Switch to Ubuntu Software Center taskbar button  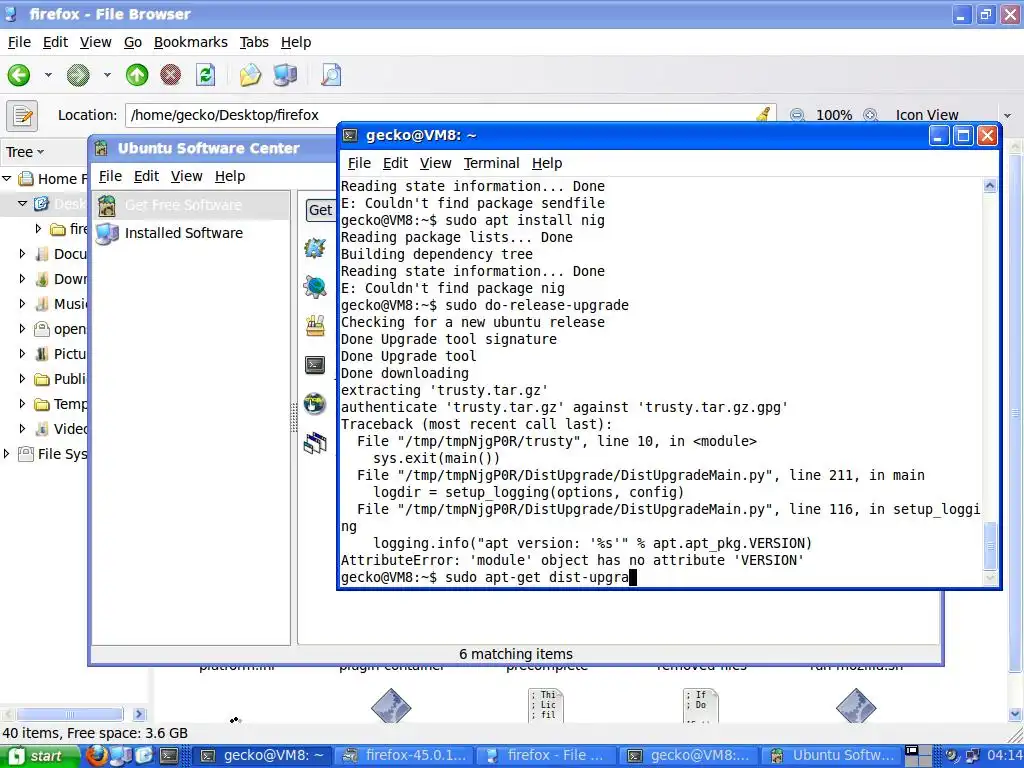point(833,756)
